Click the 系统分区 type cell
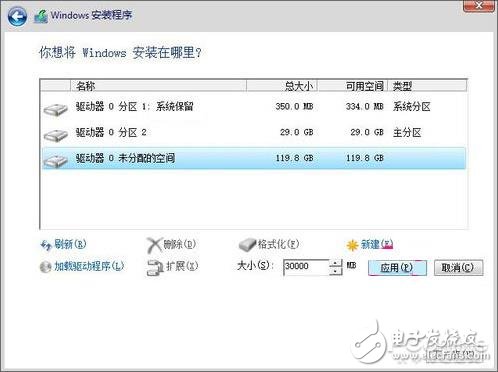The image size is (498, 372). click(412, 107)
